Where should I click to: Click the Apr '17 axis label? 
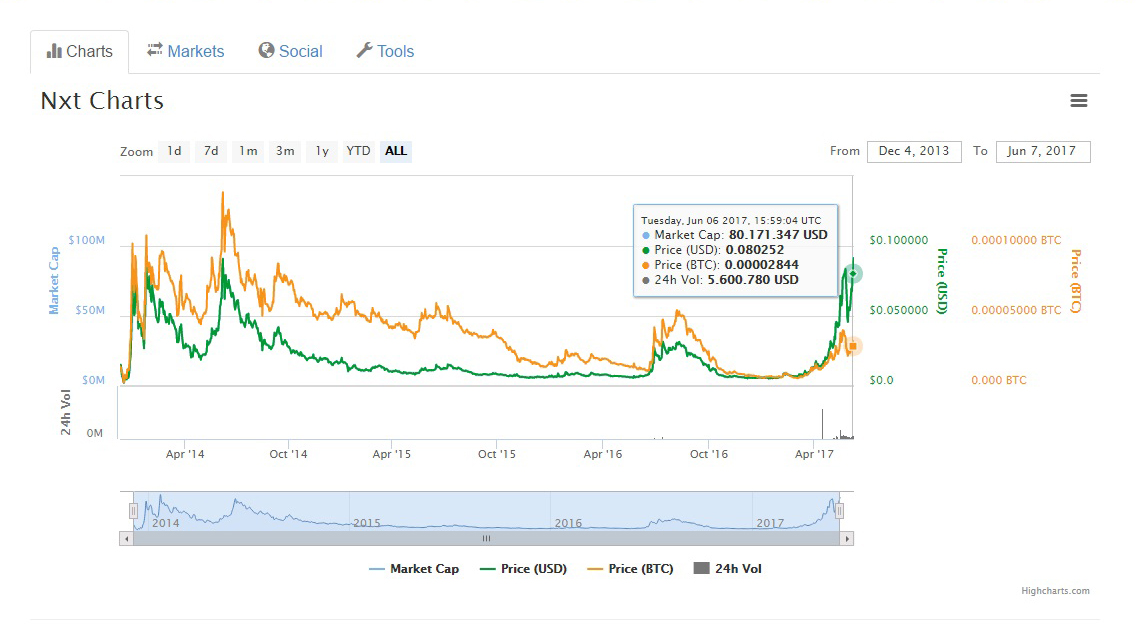pyautogui.click(x=814, y=454)
